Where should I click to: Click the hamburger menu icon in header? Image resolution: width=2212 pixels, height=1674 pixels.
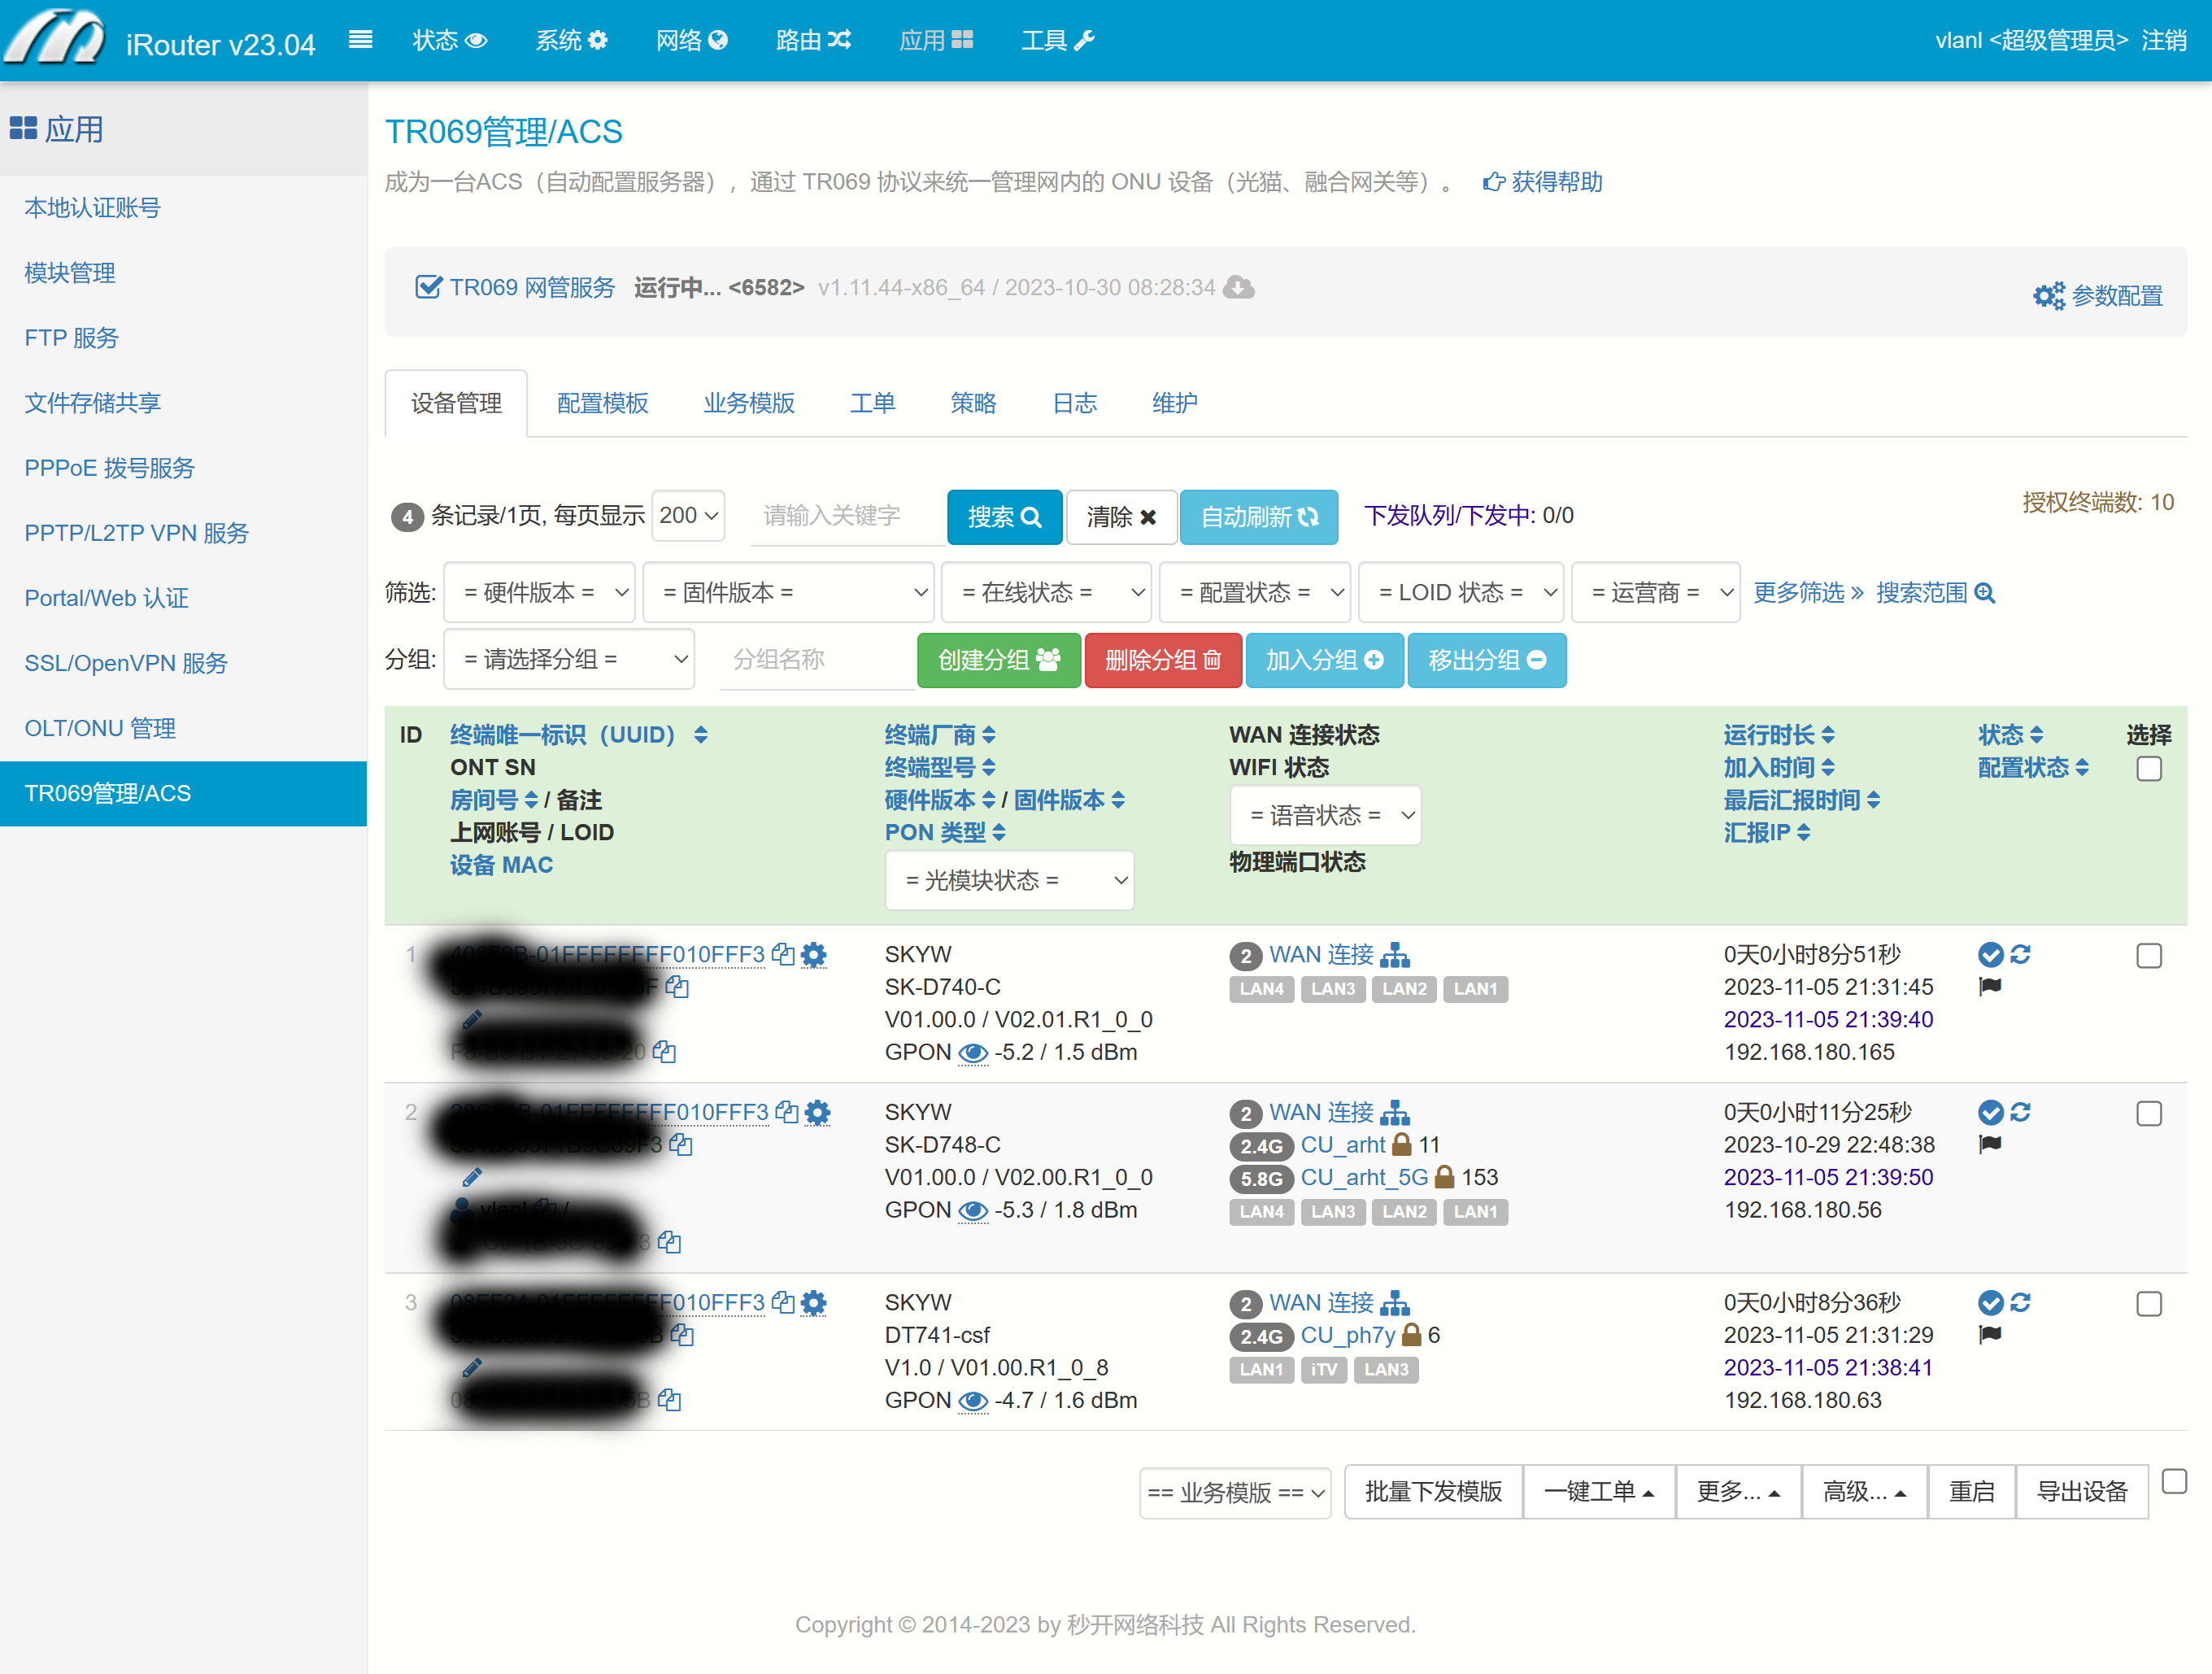pyautogui.click(x=360, y=40)
